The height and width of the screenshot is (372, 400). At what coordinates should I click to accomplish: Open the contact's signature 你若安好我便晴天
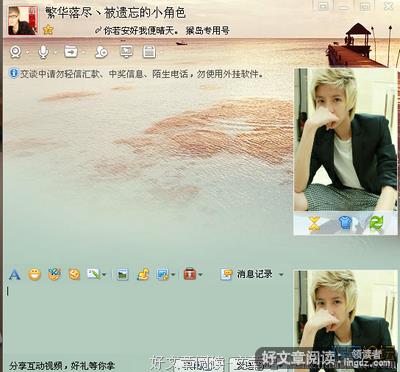pyautogui.click(x=140, y=31)
